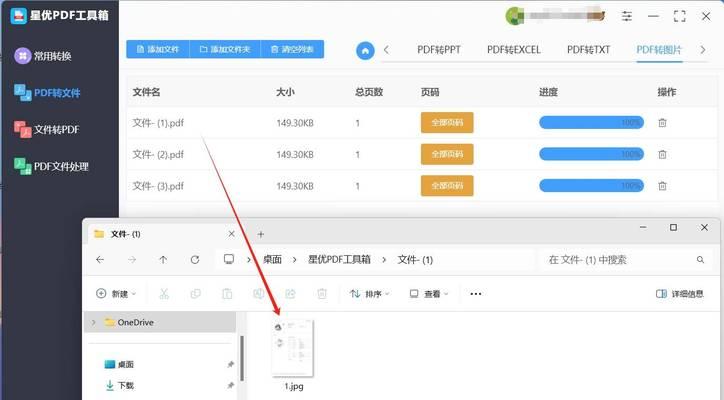The width and height of the screenshot is (724, 400).
Task: Click the search magnifier icon in Explorer
Action: point(700,260)
